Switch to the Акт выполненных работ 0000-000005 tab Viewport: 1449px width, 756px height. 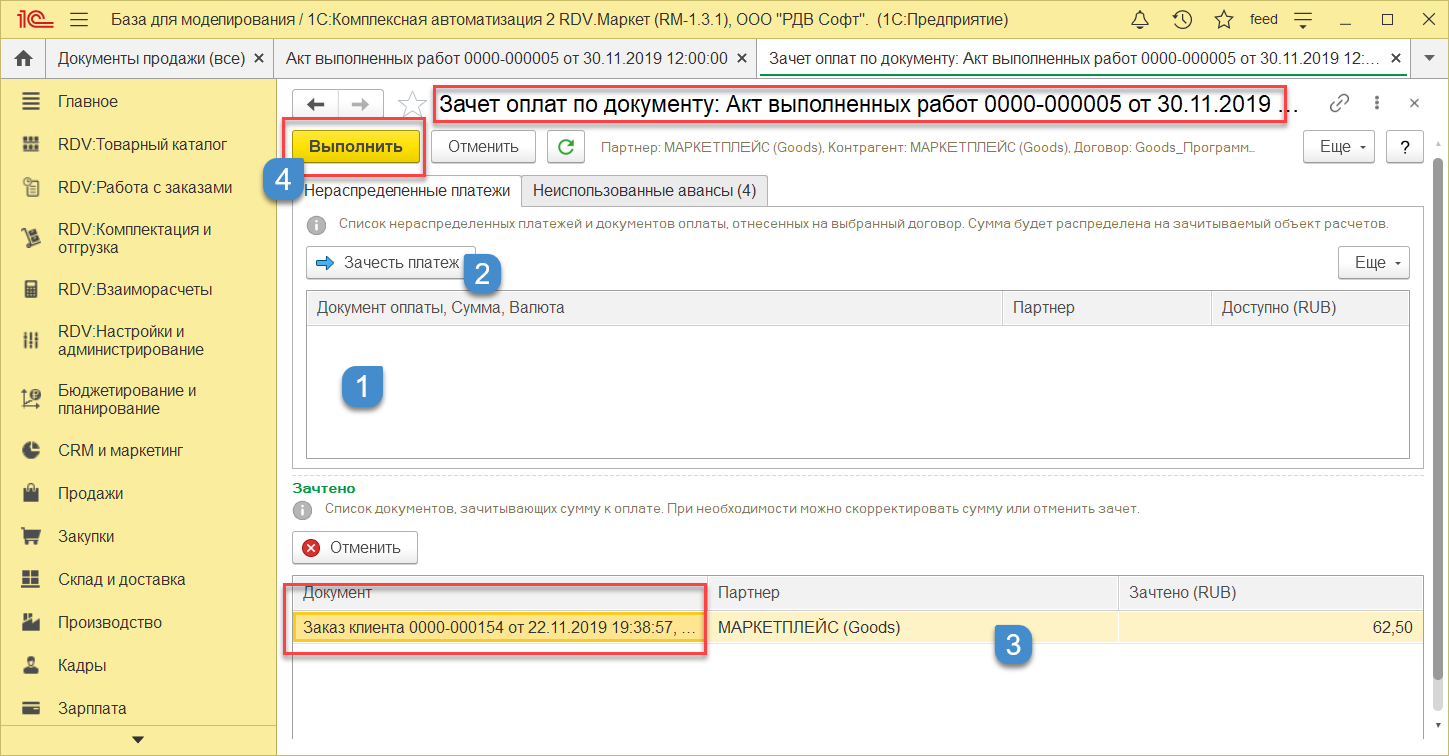point(507,59)
